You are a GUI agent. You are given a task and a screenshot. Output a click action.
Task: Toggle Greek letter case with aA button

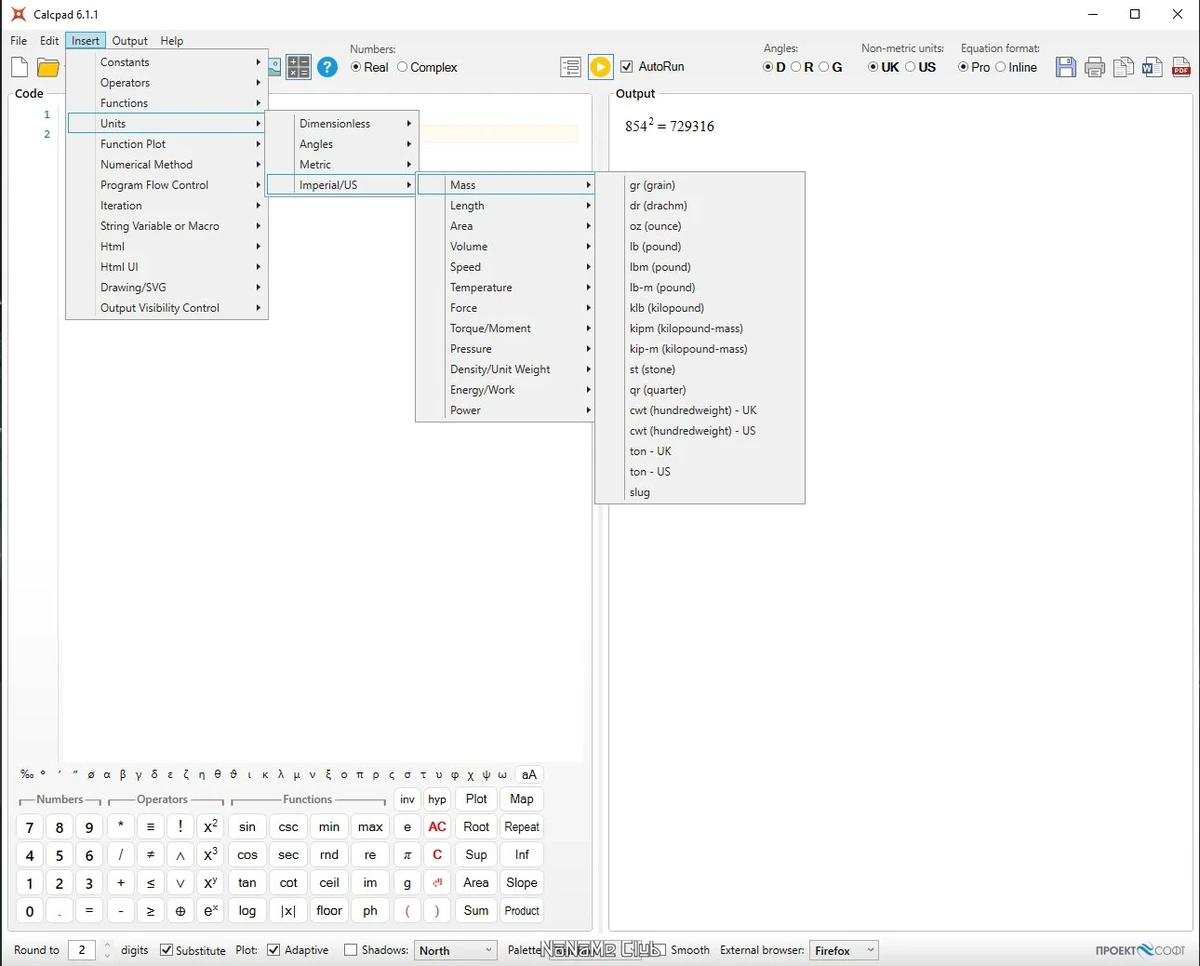point(529,774)
